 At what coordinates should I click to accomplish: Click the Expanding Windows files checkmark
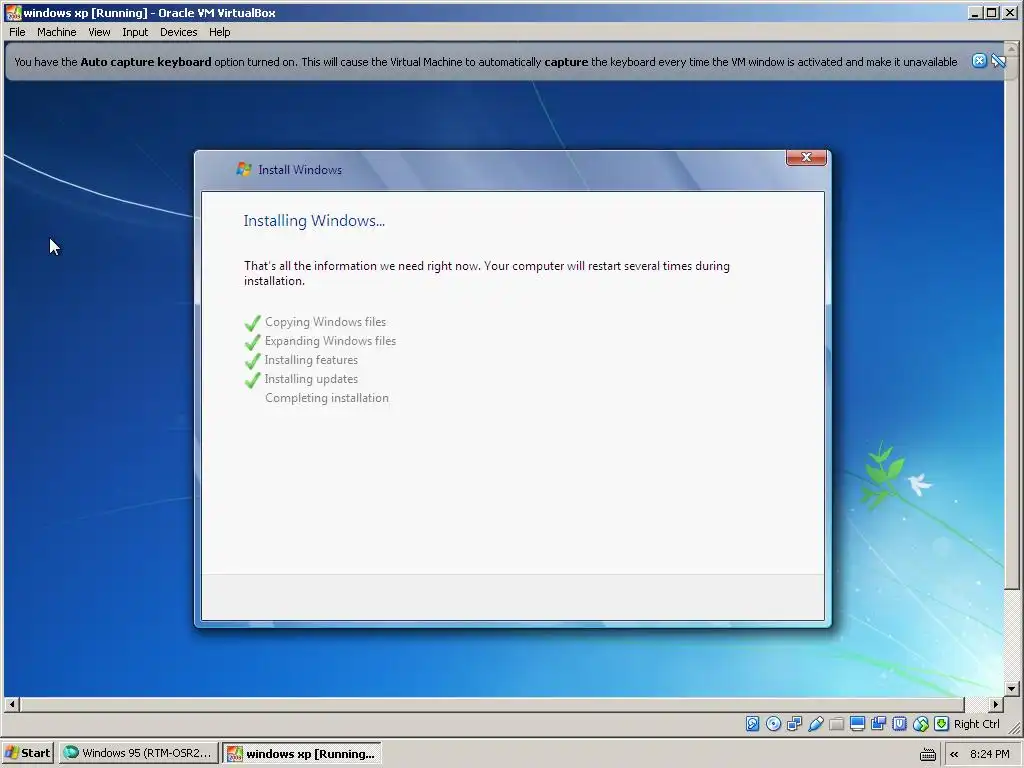click(253, 342)
